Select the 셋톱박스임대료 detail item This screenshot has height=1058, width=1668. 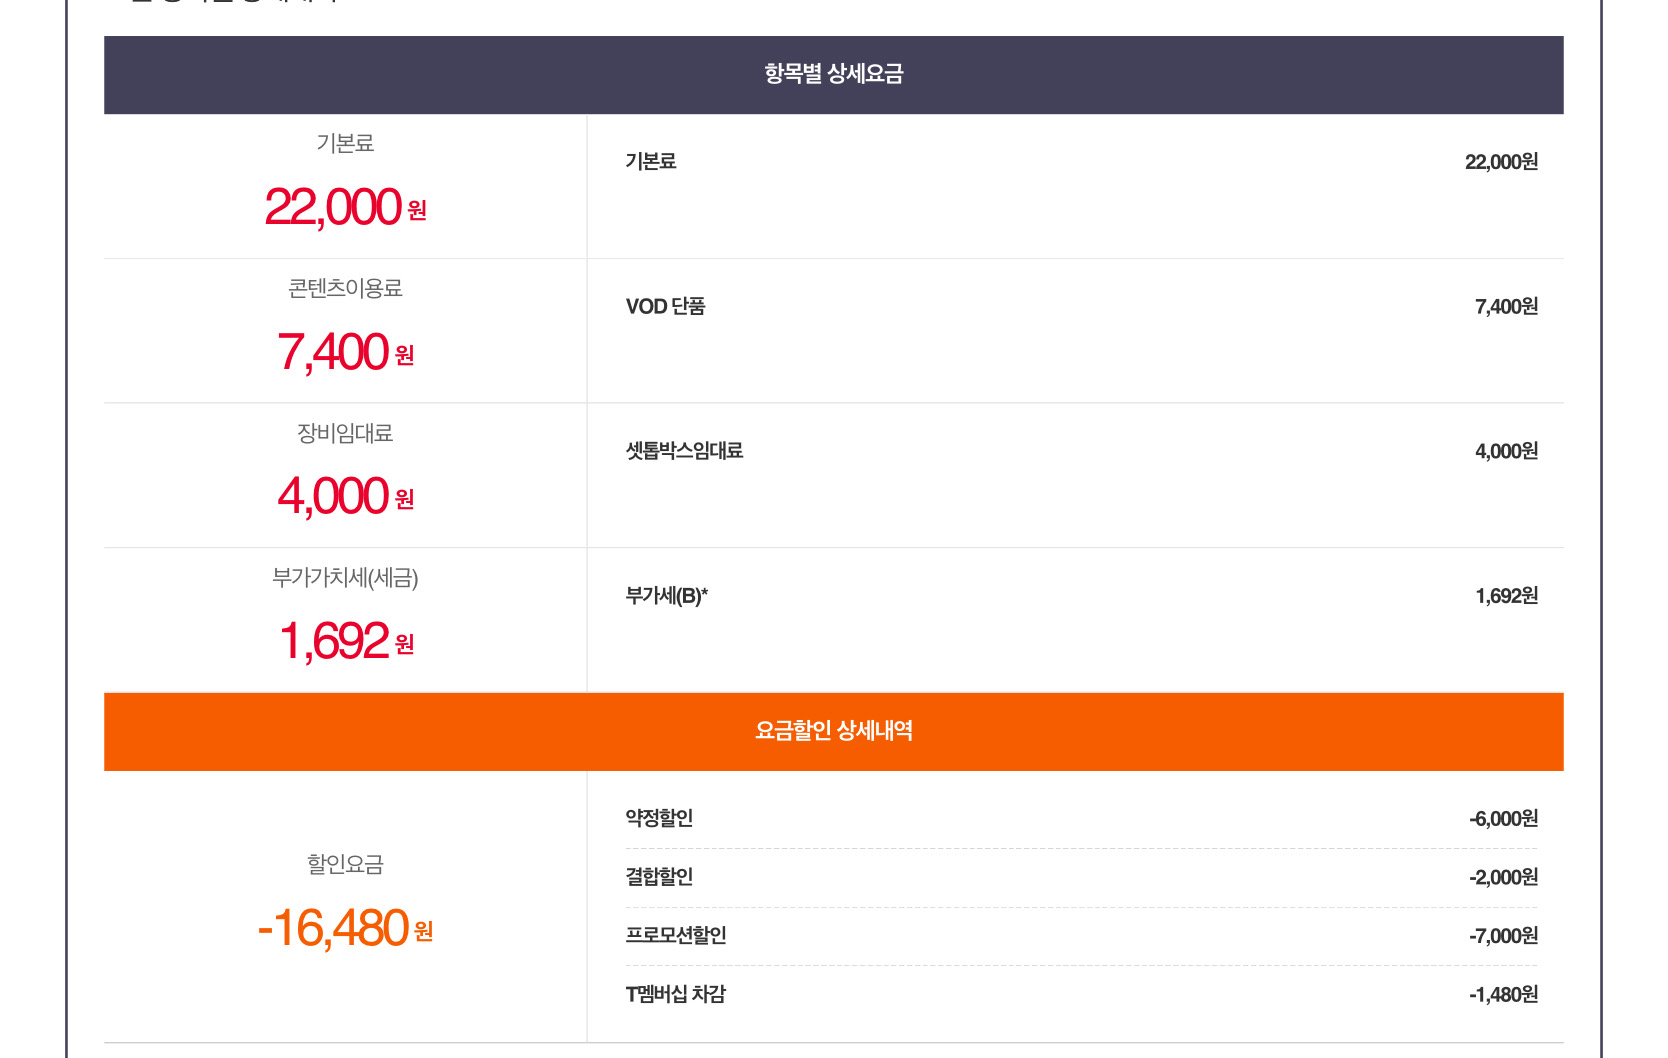pyautogui.click(x=684, y=451)
